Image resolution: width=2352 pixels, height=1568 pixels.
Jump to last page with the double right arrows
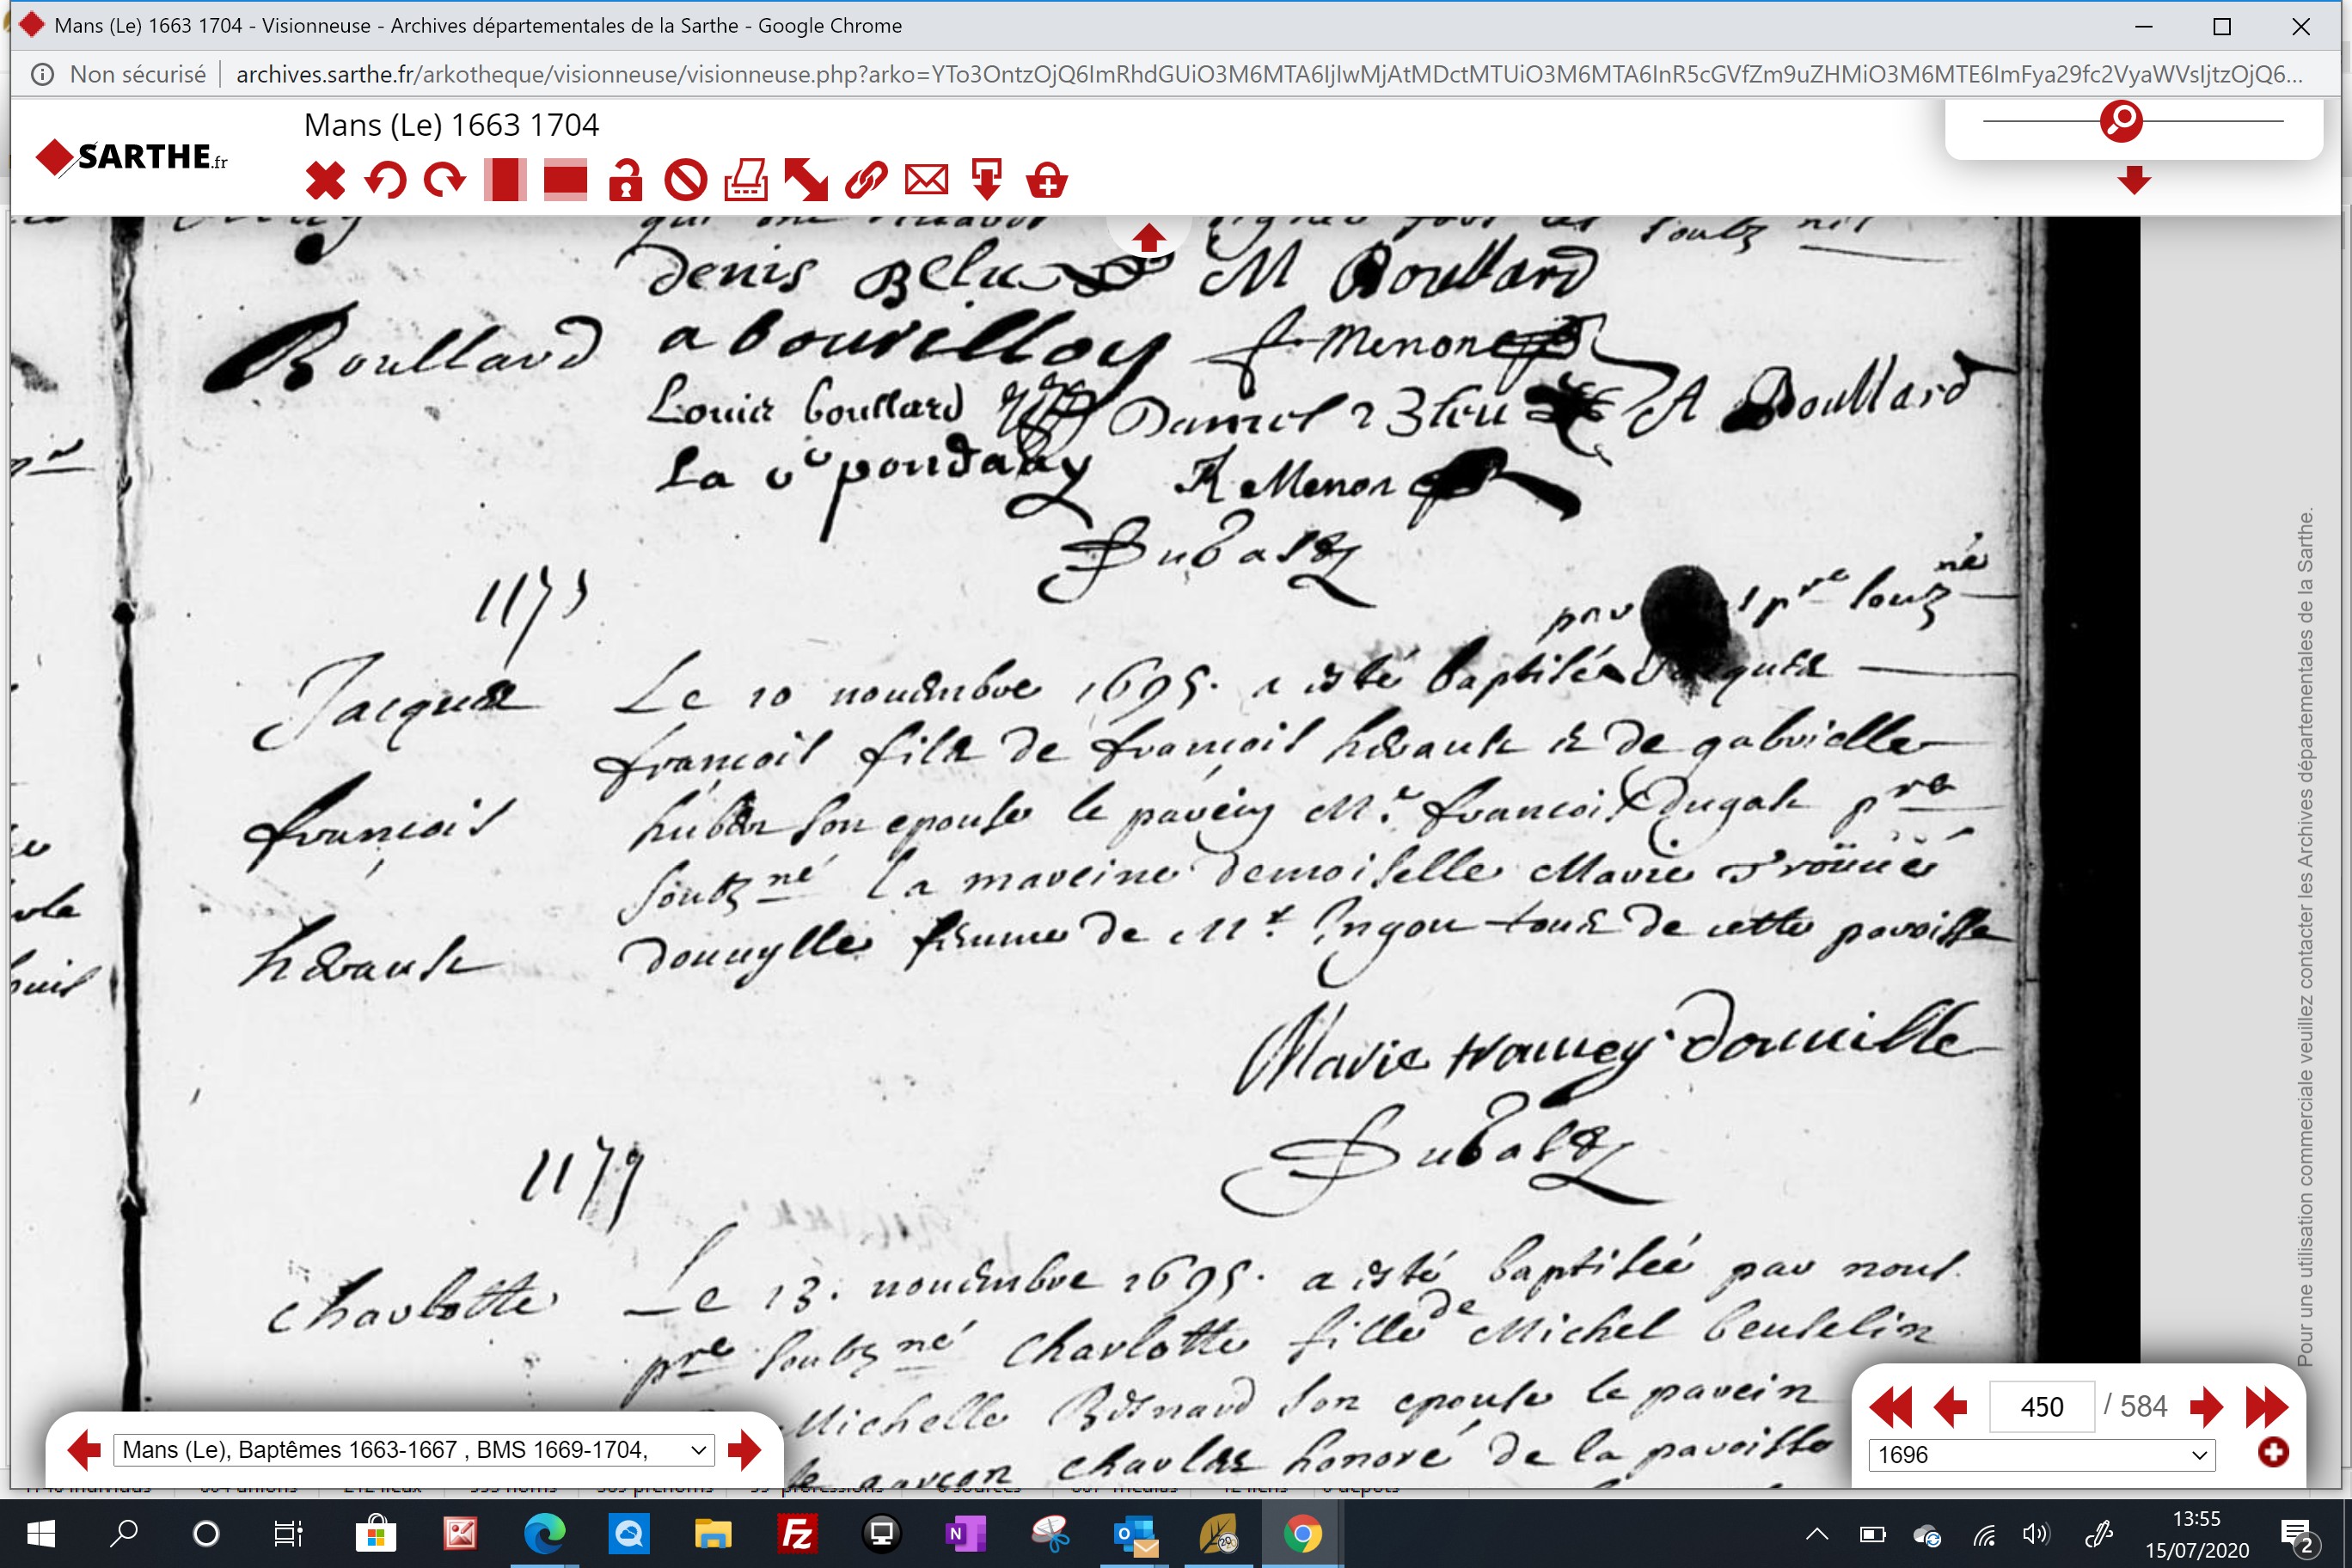pos(2266,1407)
